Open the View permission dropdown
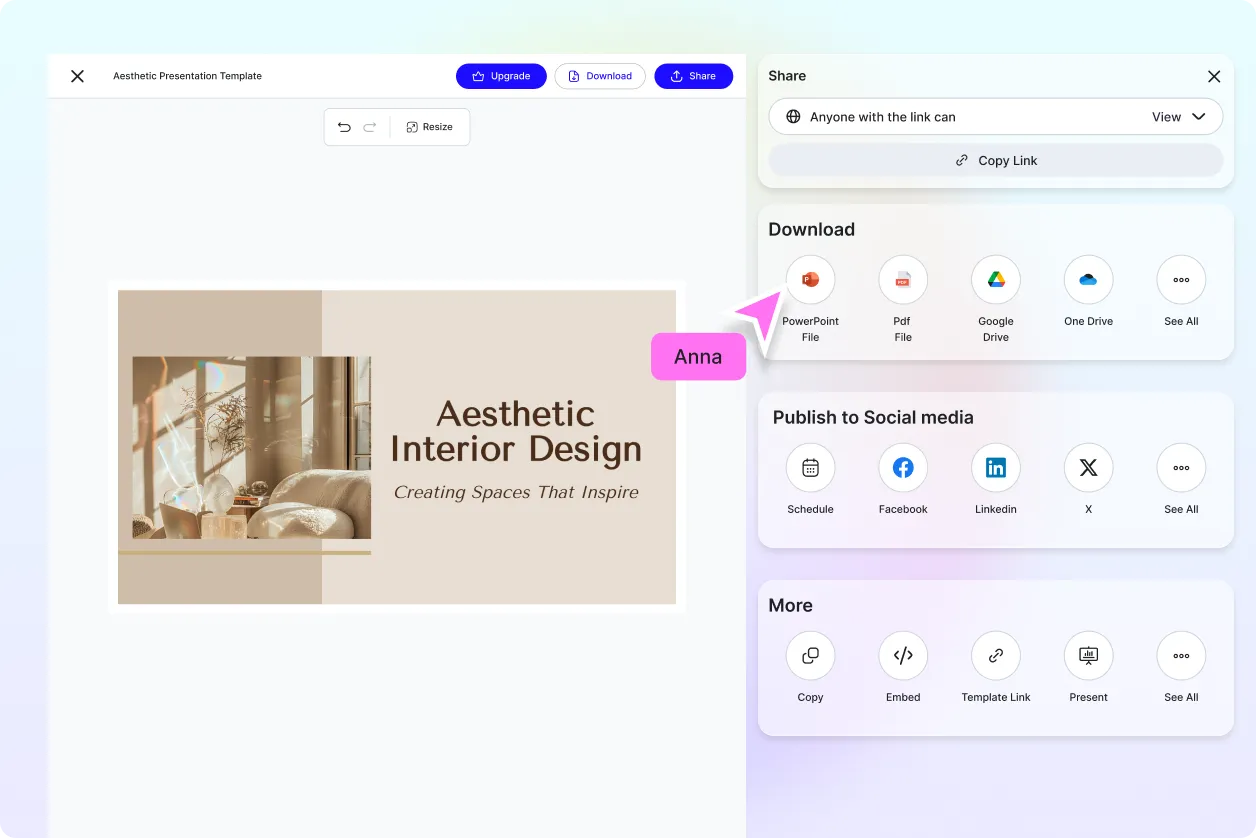This screenshot has height=838, width=1256. coord(1179,117)
